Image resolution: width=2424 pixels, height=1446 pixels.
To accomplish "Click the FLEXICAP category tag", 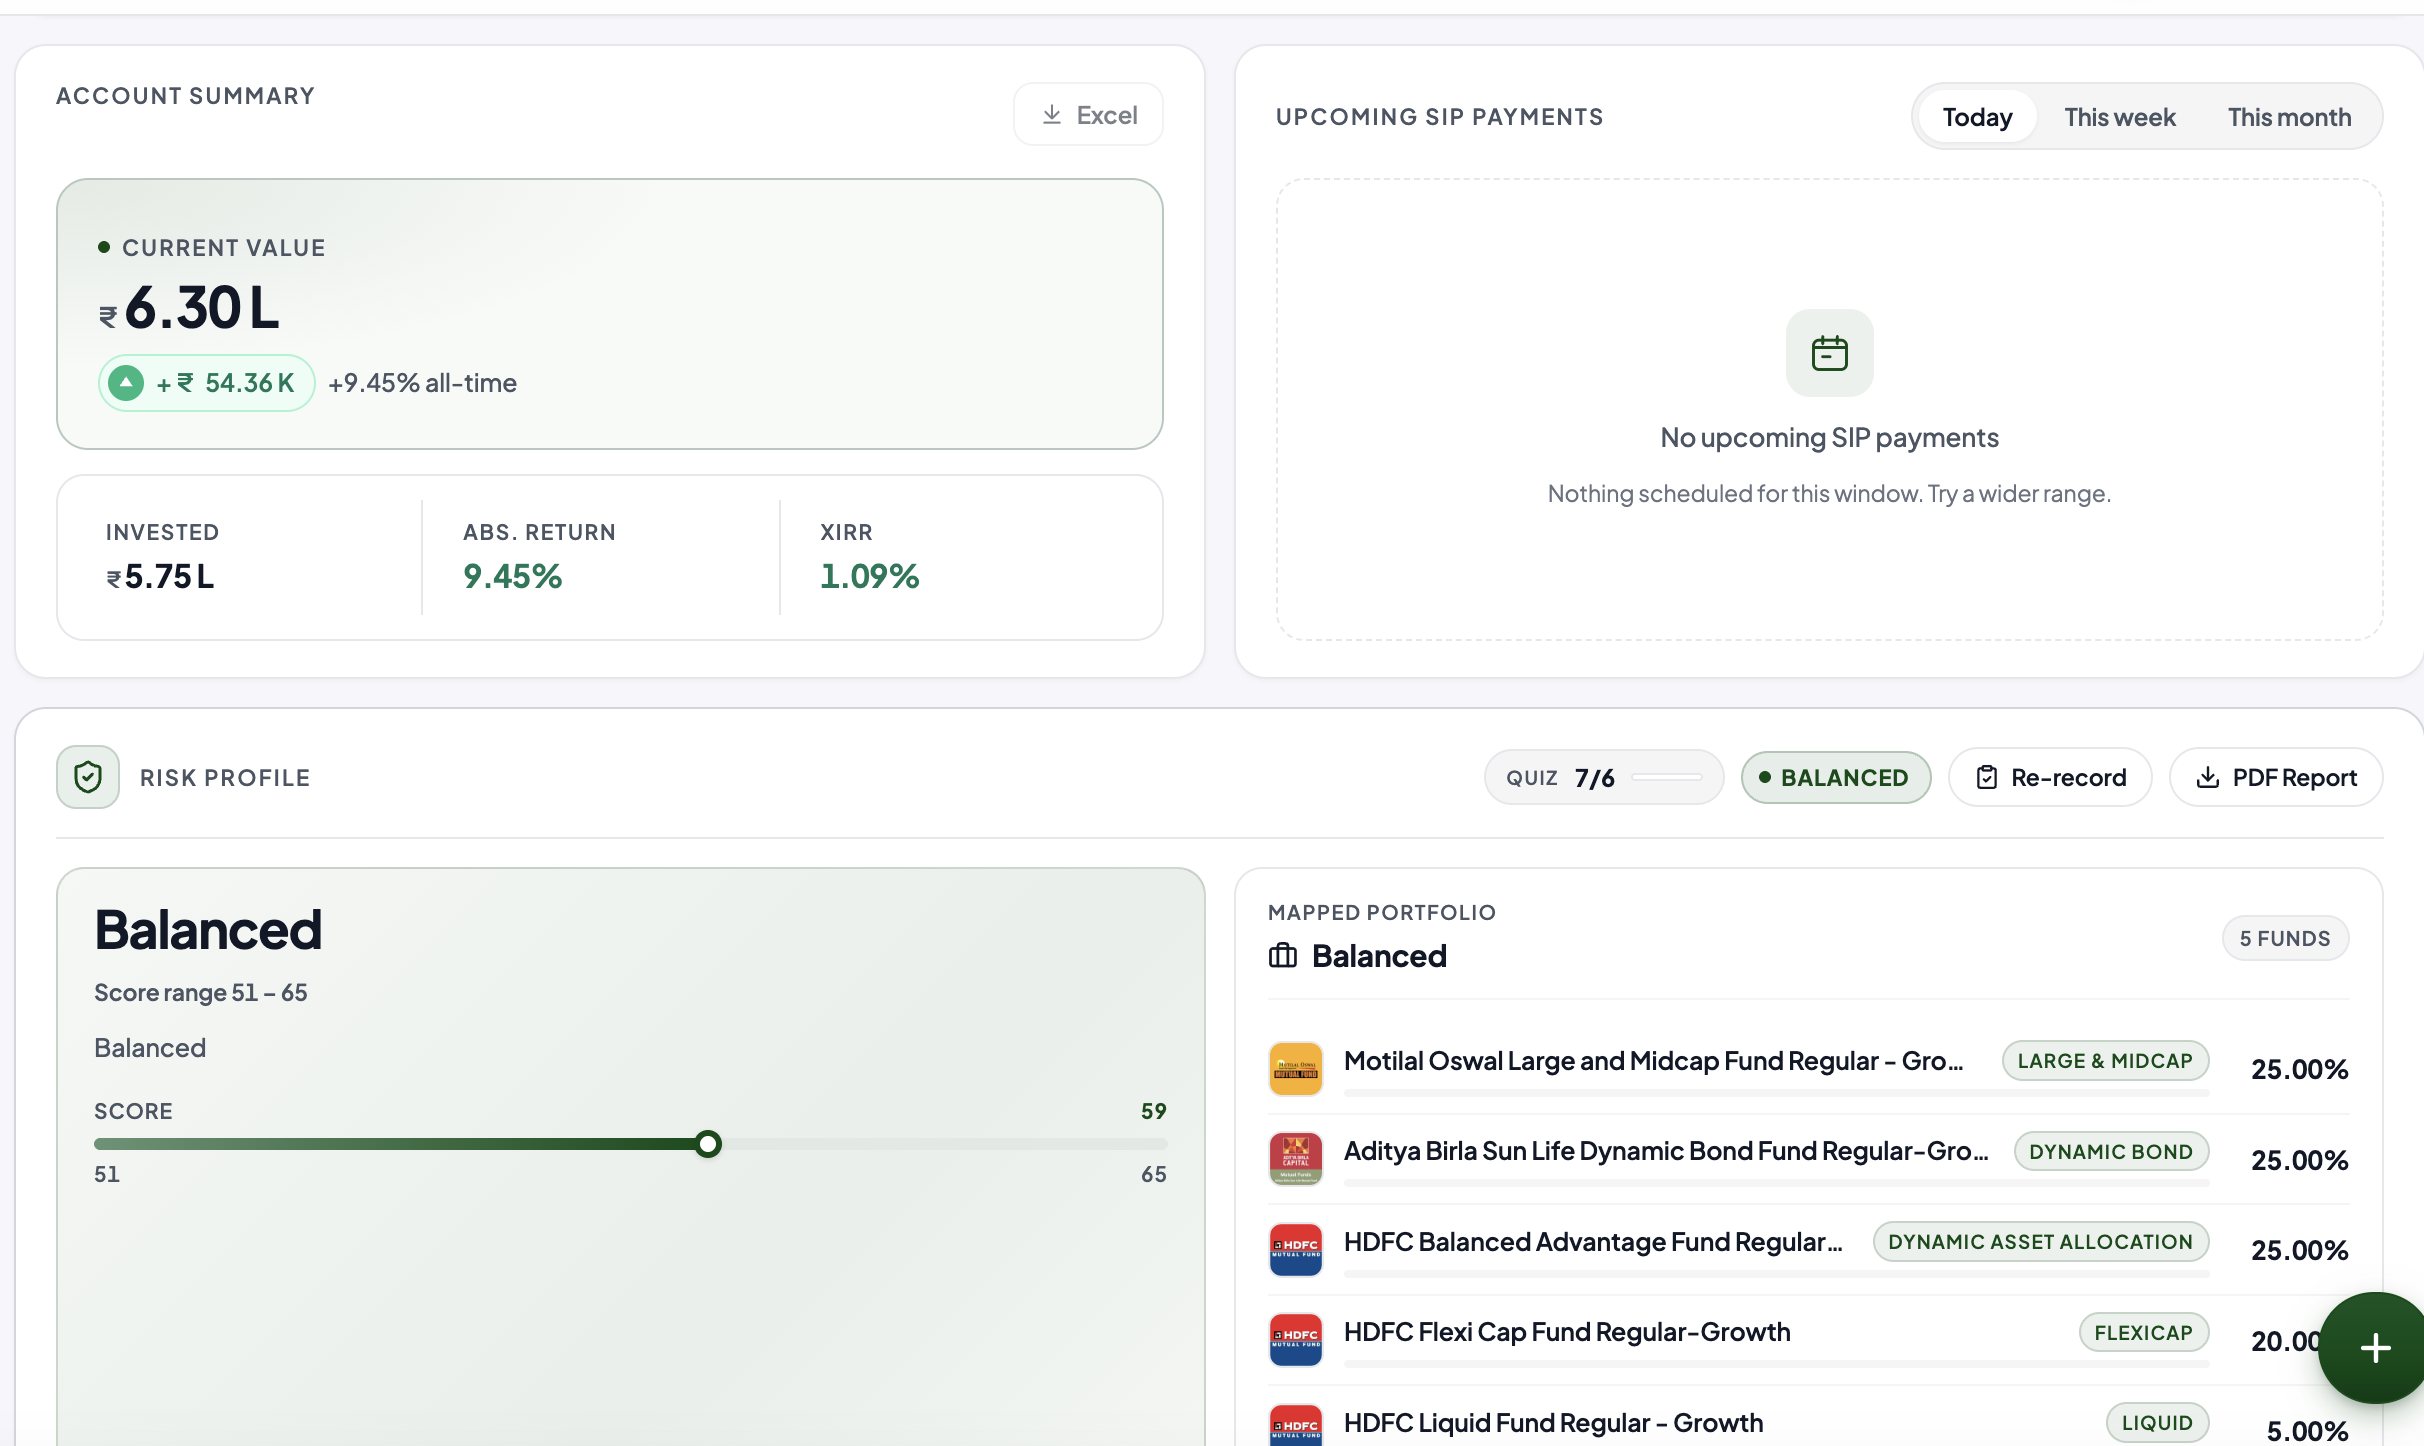I will click(2143, 1333).
